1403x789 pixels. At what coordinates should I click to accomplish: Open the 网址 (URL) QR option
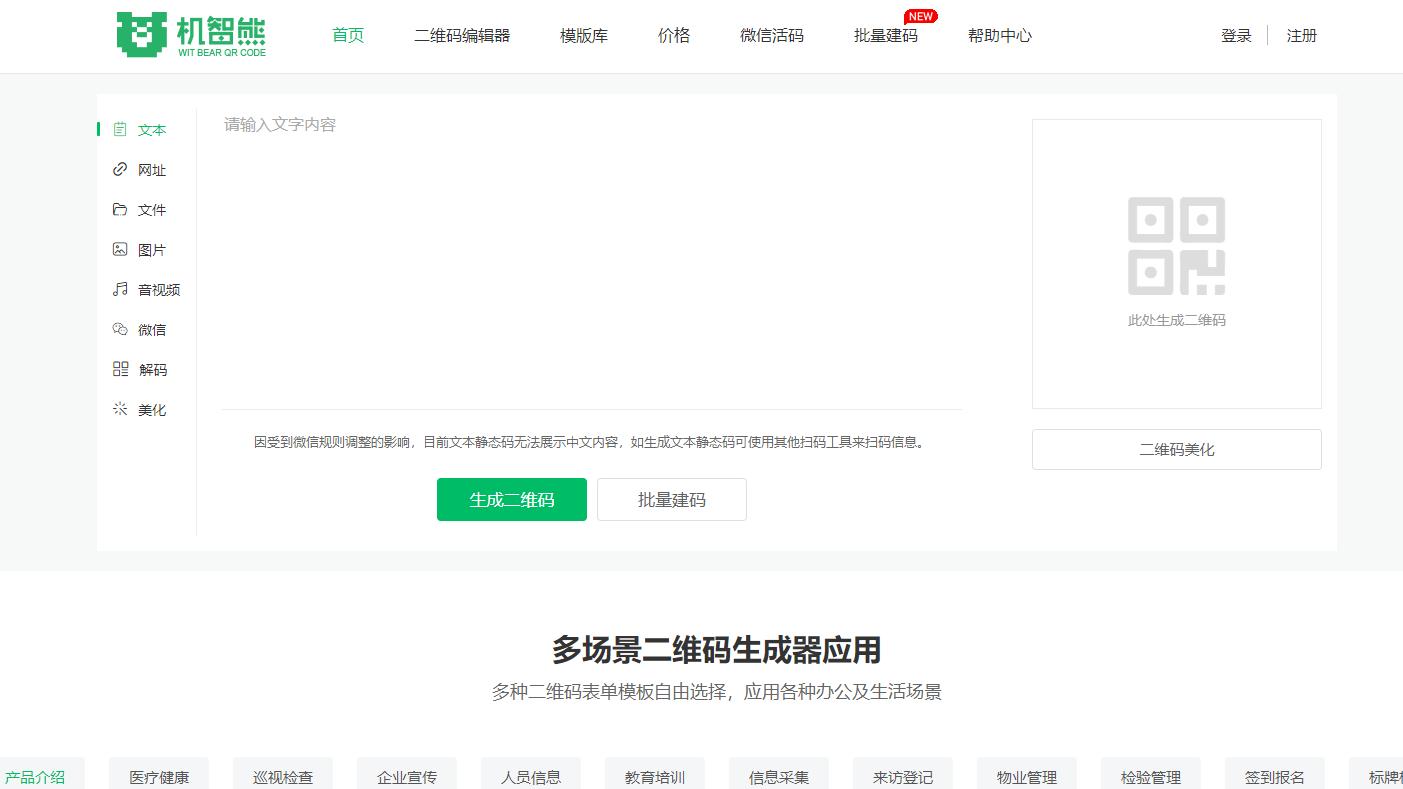pyautogui.click(x=119, y=169)
